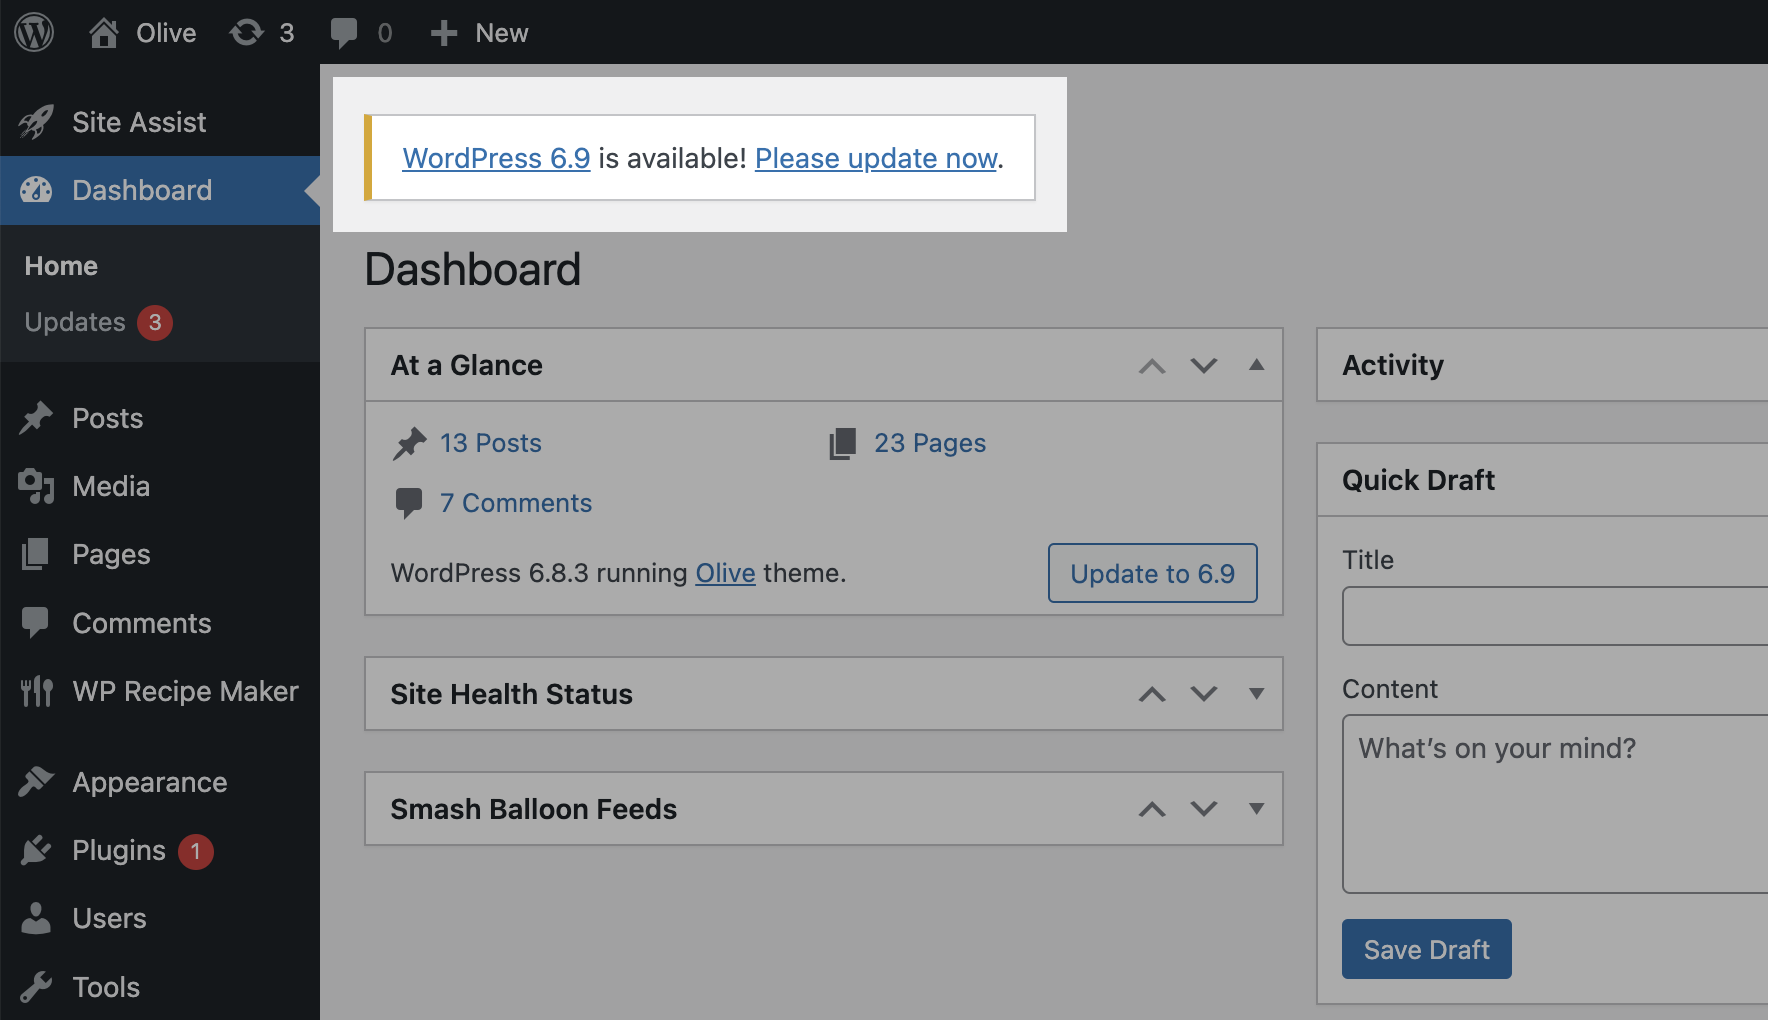This screenshot has width=1768, height=1020.
Task: Open Appearance in the admin sidebar
Action: [x=160, y=782]
